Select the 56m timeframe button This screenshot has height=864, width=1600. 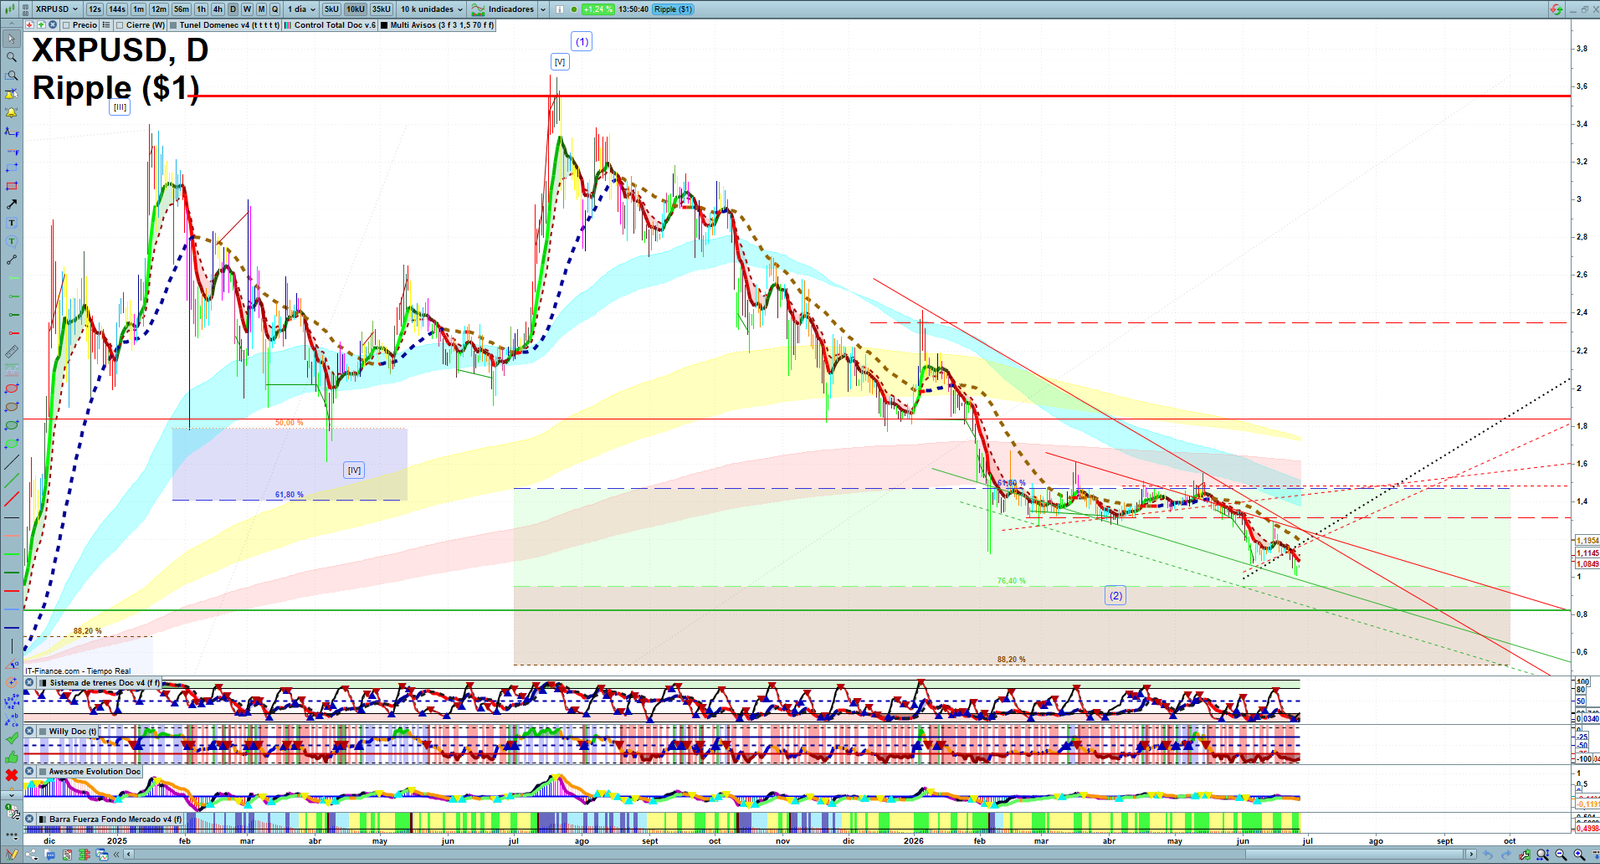[181, 9]
